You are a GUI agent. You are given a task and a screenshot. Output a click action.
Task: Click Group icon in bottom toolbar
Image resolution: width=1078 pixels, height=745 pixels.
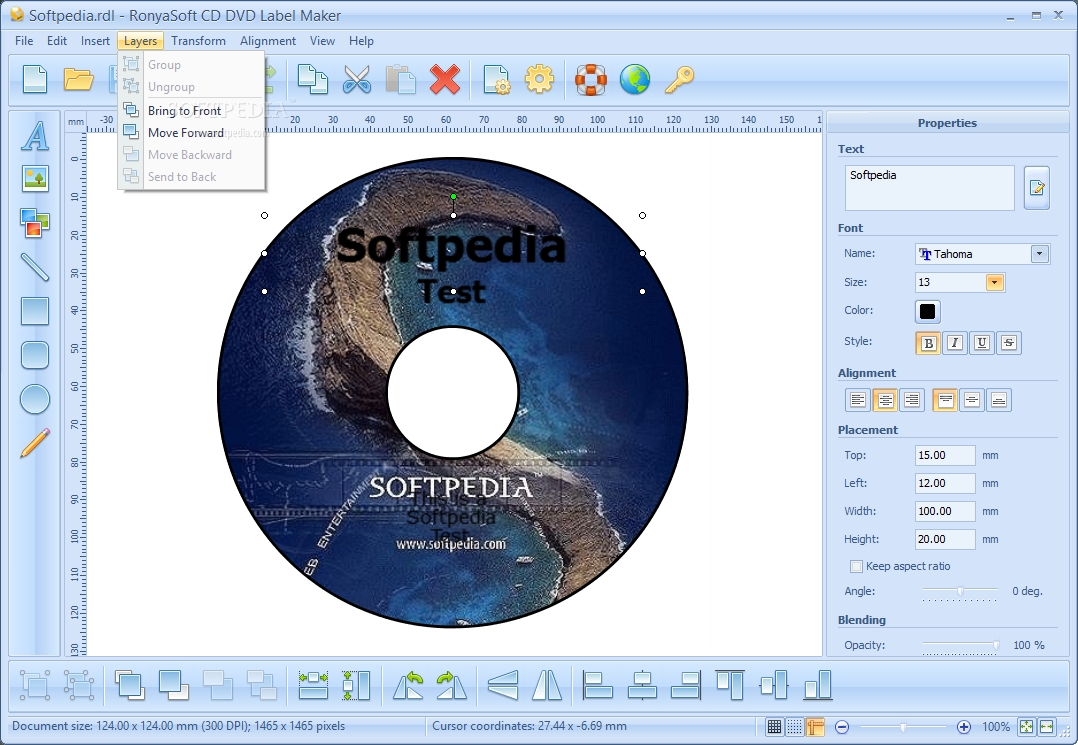(x=35, y=685)
